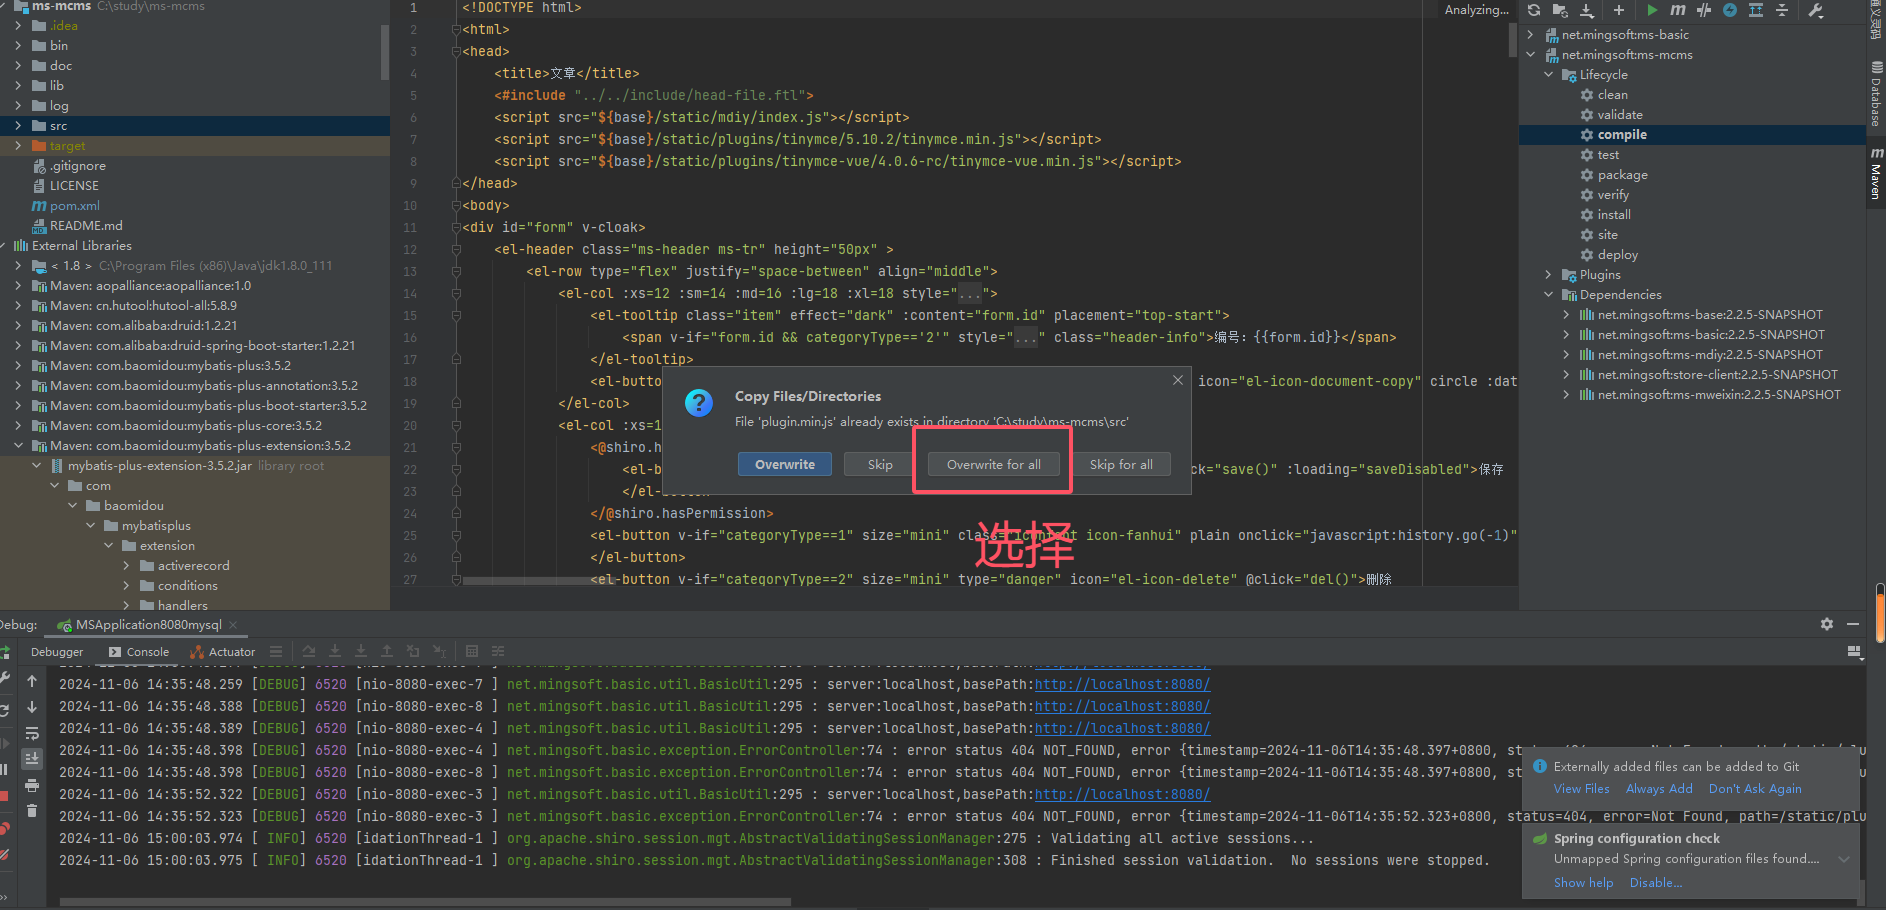The width and height of the screenshot is (1886, 910).
Task: Expand the activerecord package
Action: point(127,566)
